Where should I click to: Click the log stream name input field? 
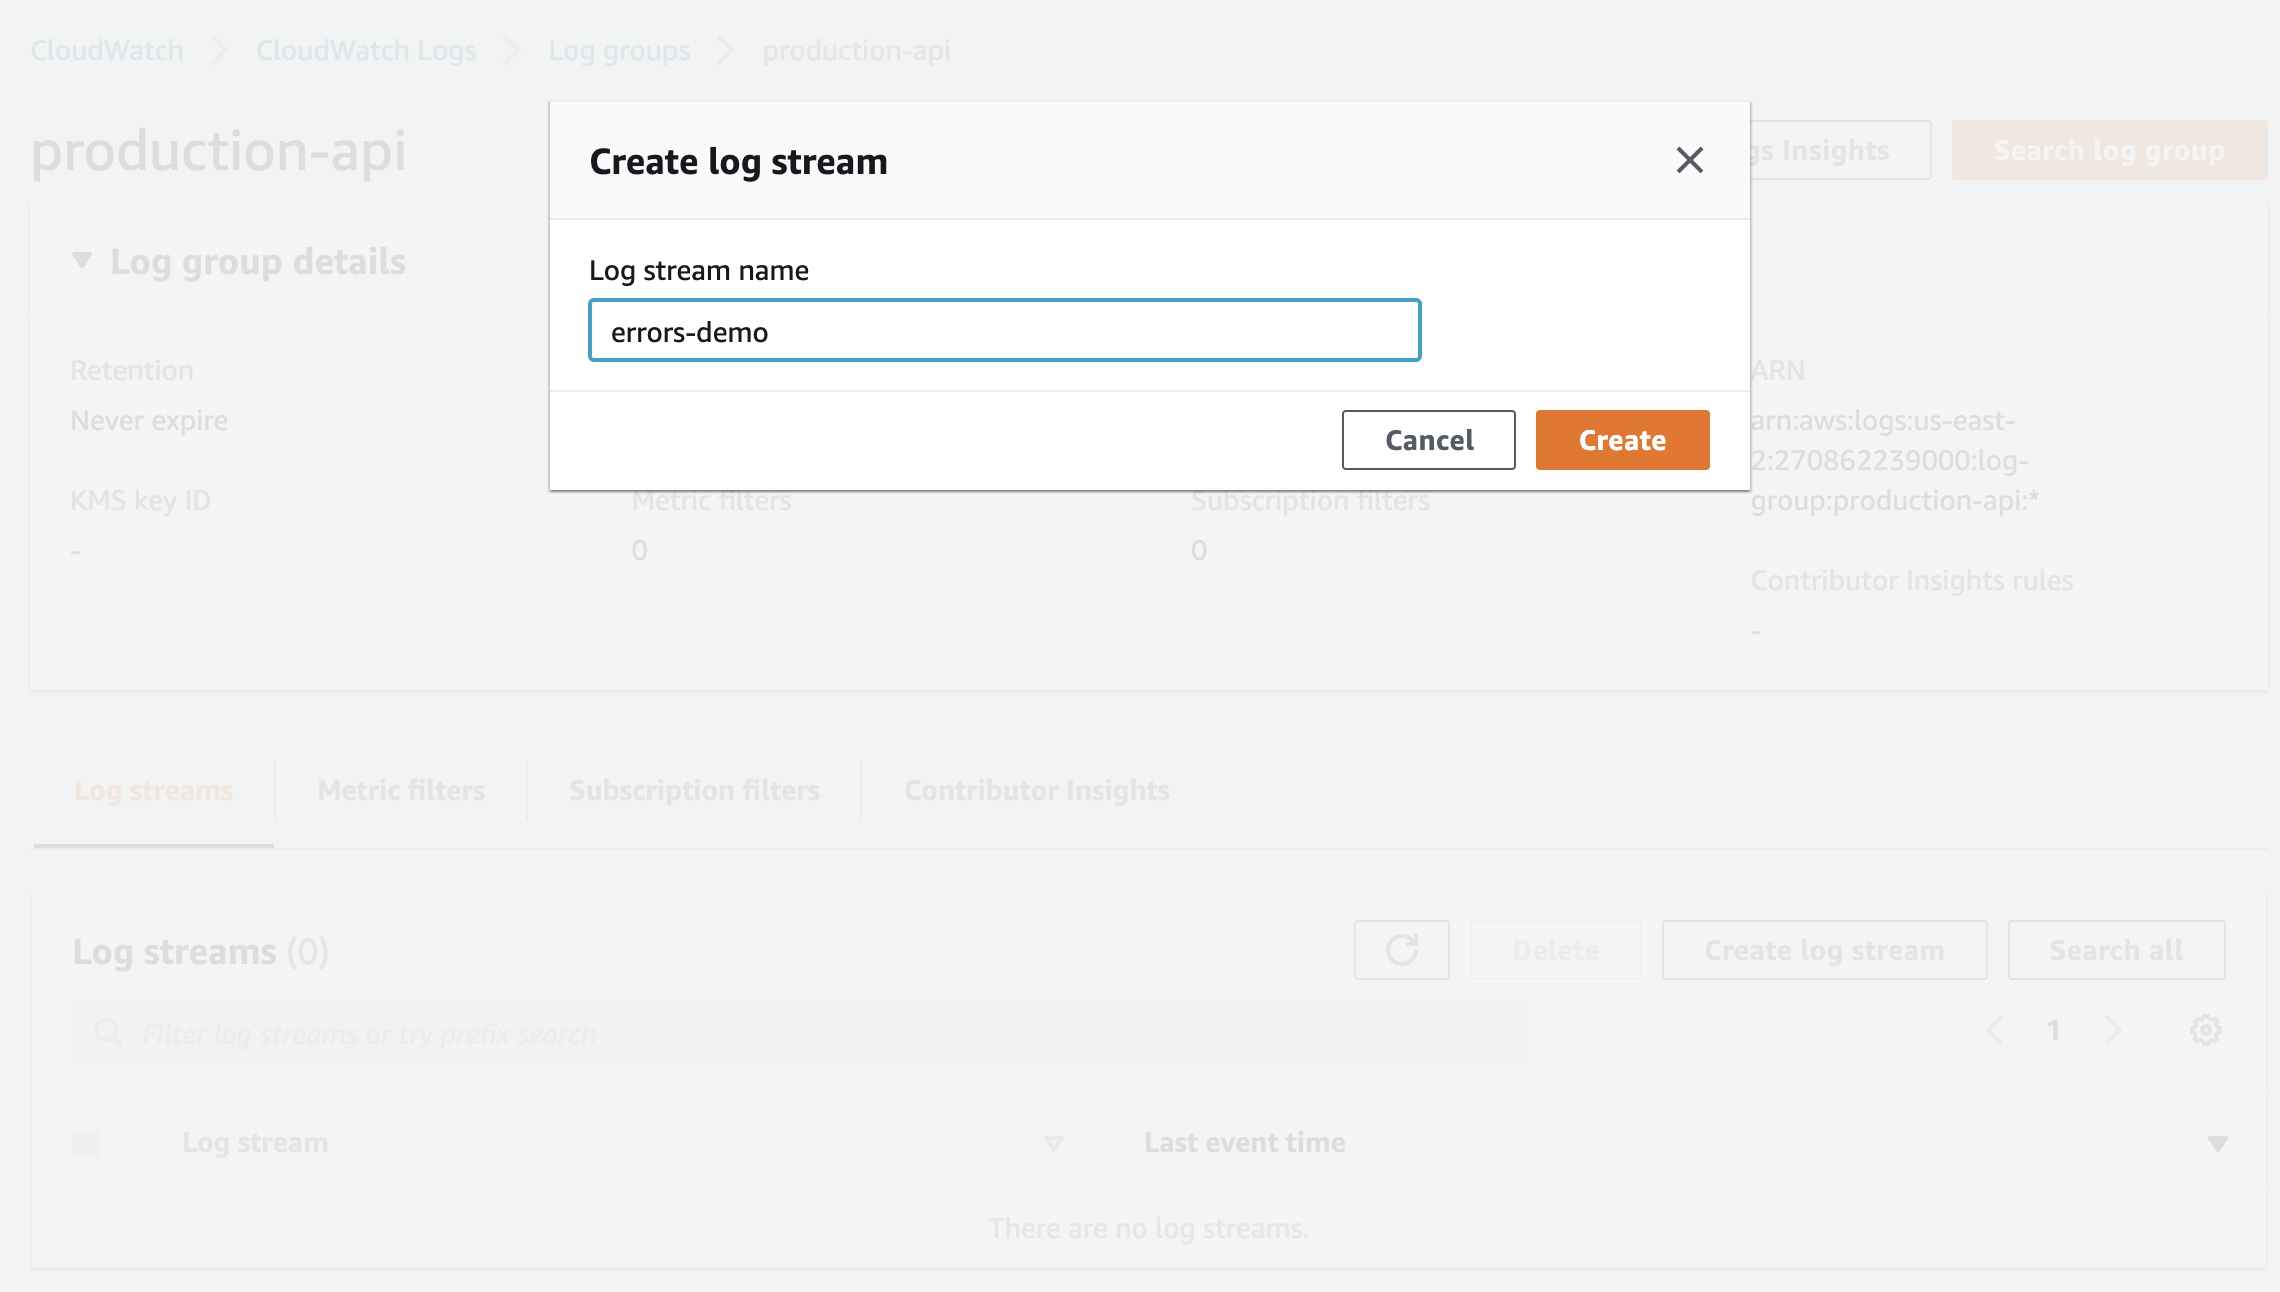(1004, 330)
